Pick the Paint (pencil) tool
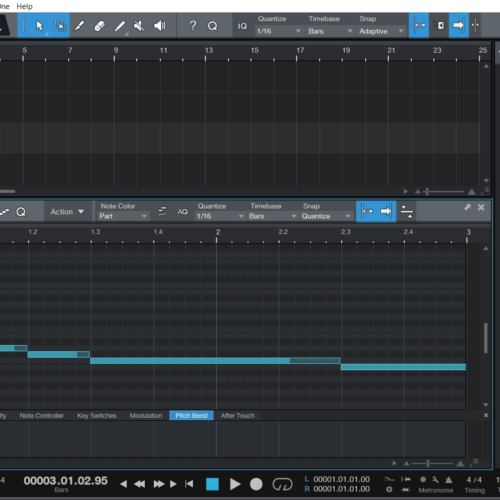This screenshot has height=500, width=500. 120,26
